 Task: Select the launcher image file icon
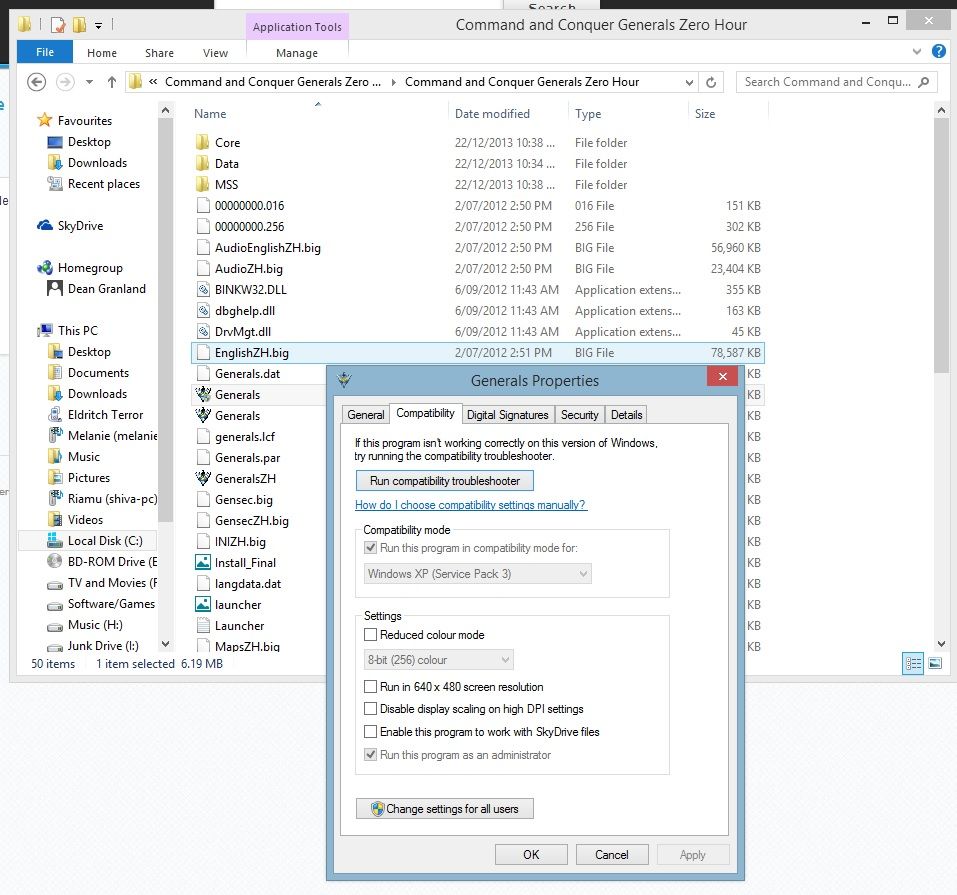pos(203,604)
